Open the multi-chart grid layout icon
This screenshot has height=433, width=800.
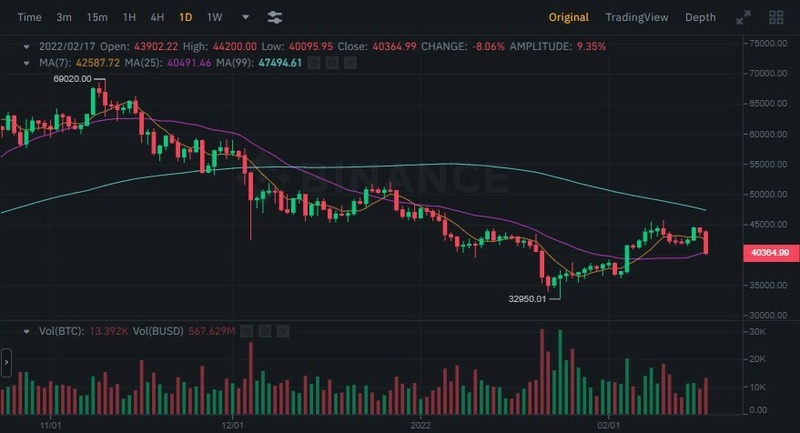tap(776, 17)
